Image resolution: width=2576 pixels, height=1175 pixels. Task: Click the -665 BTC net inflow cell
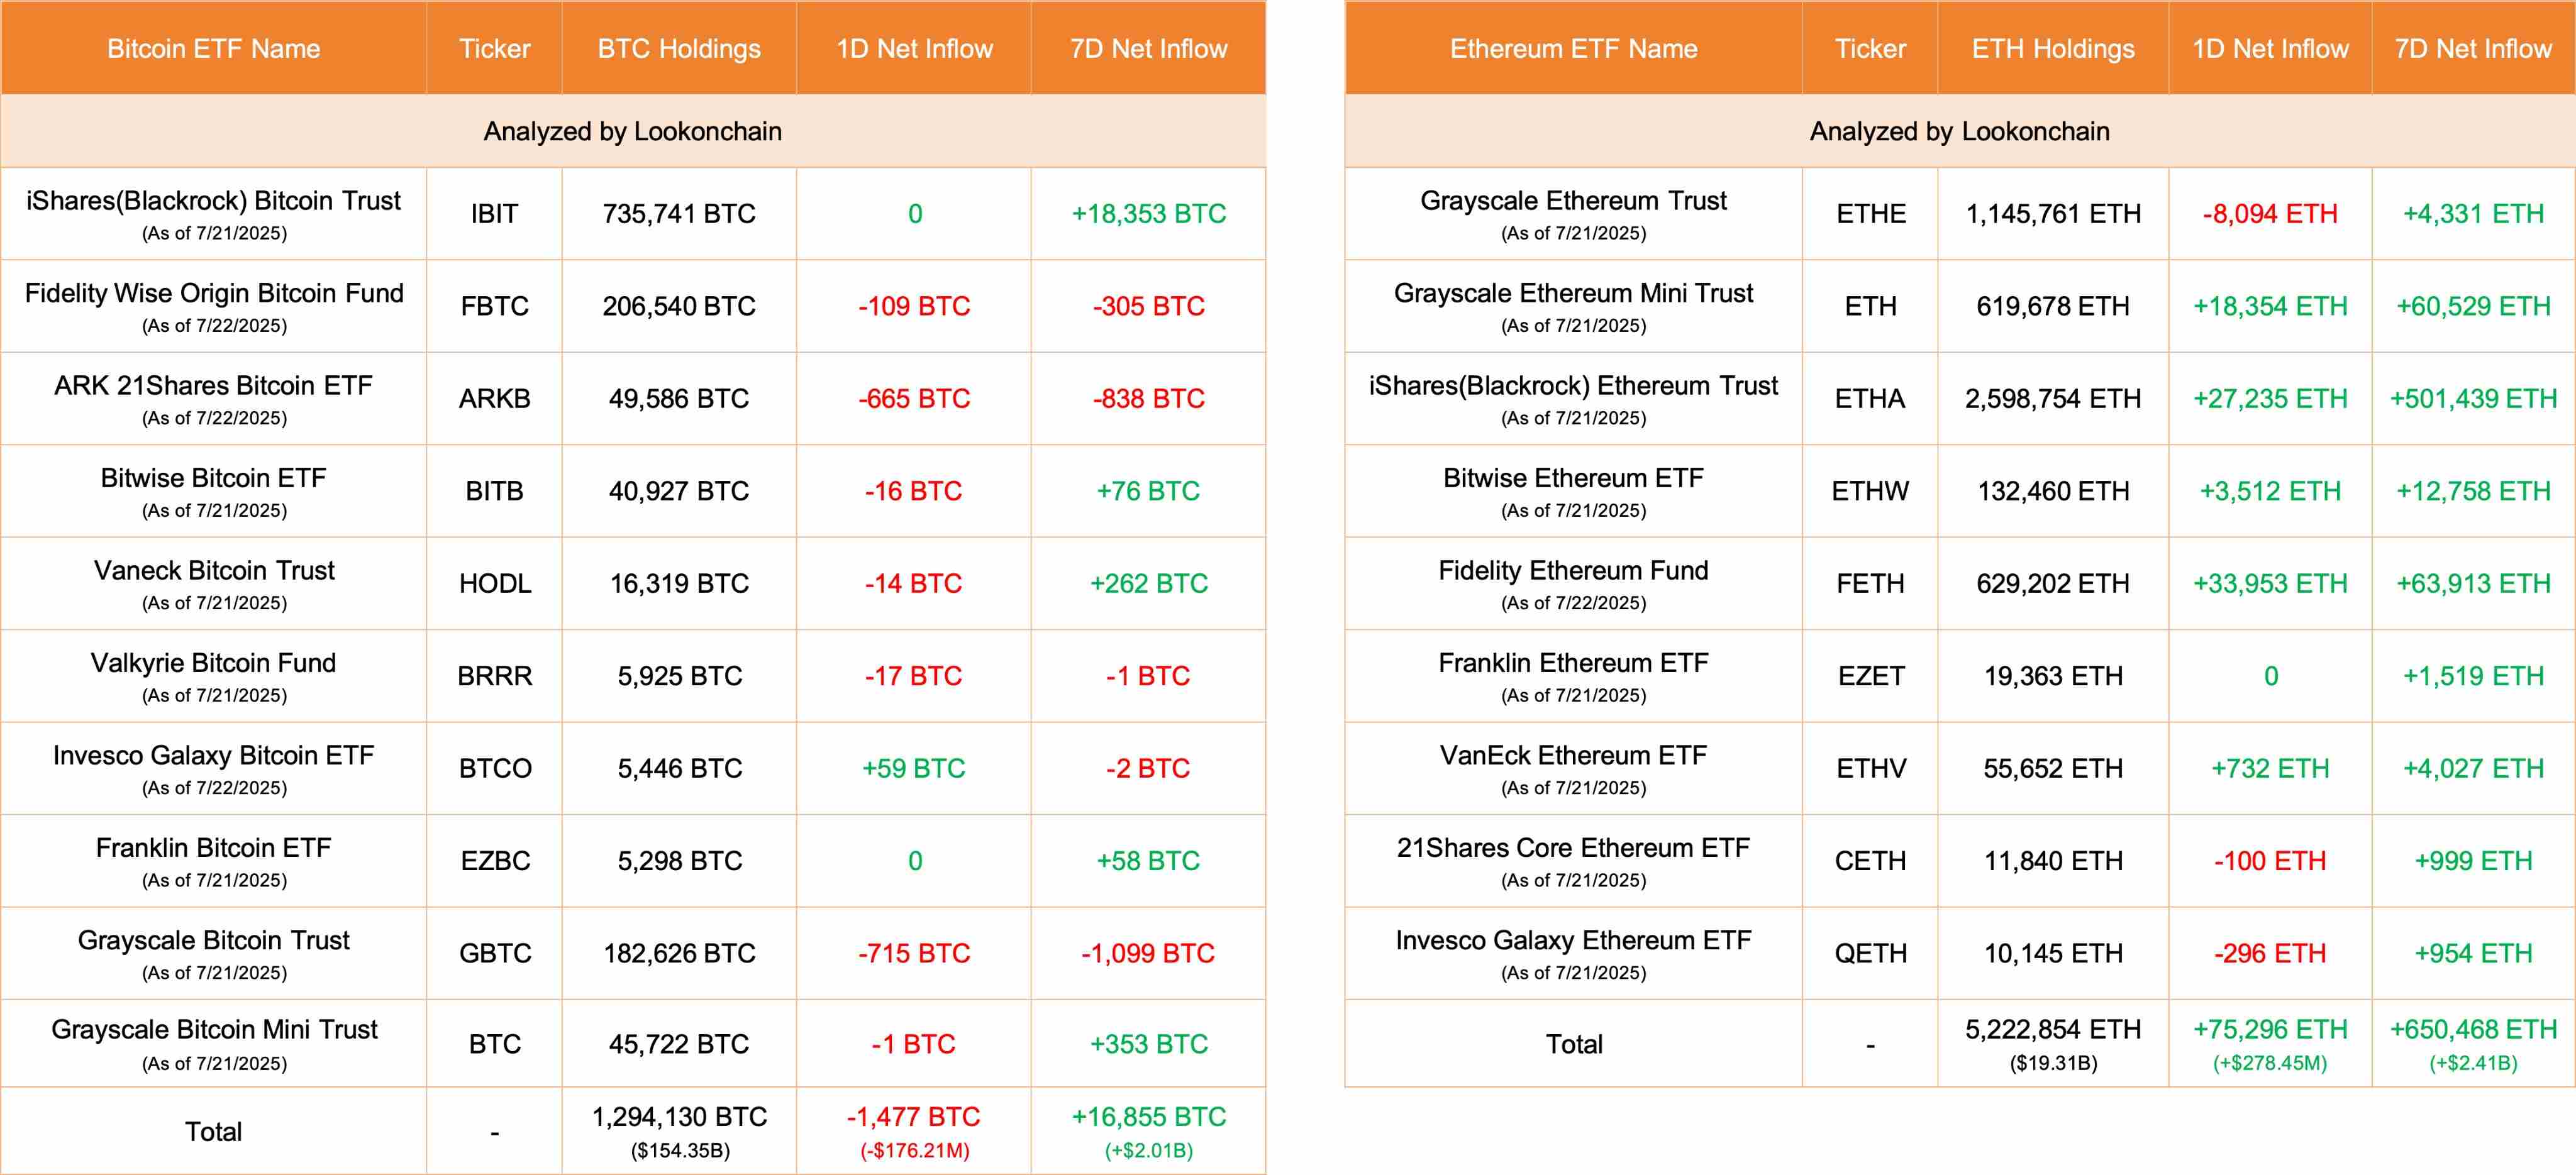point(914,399)
